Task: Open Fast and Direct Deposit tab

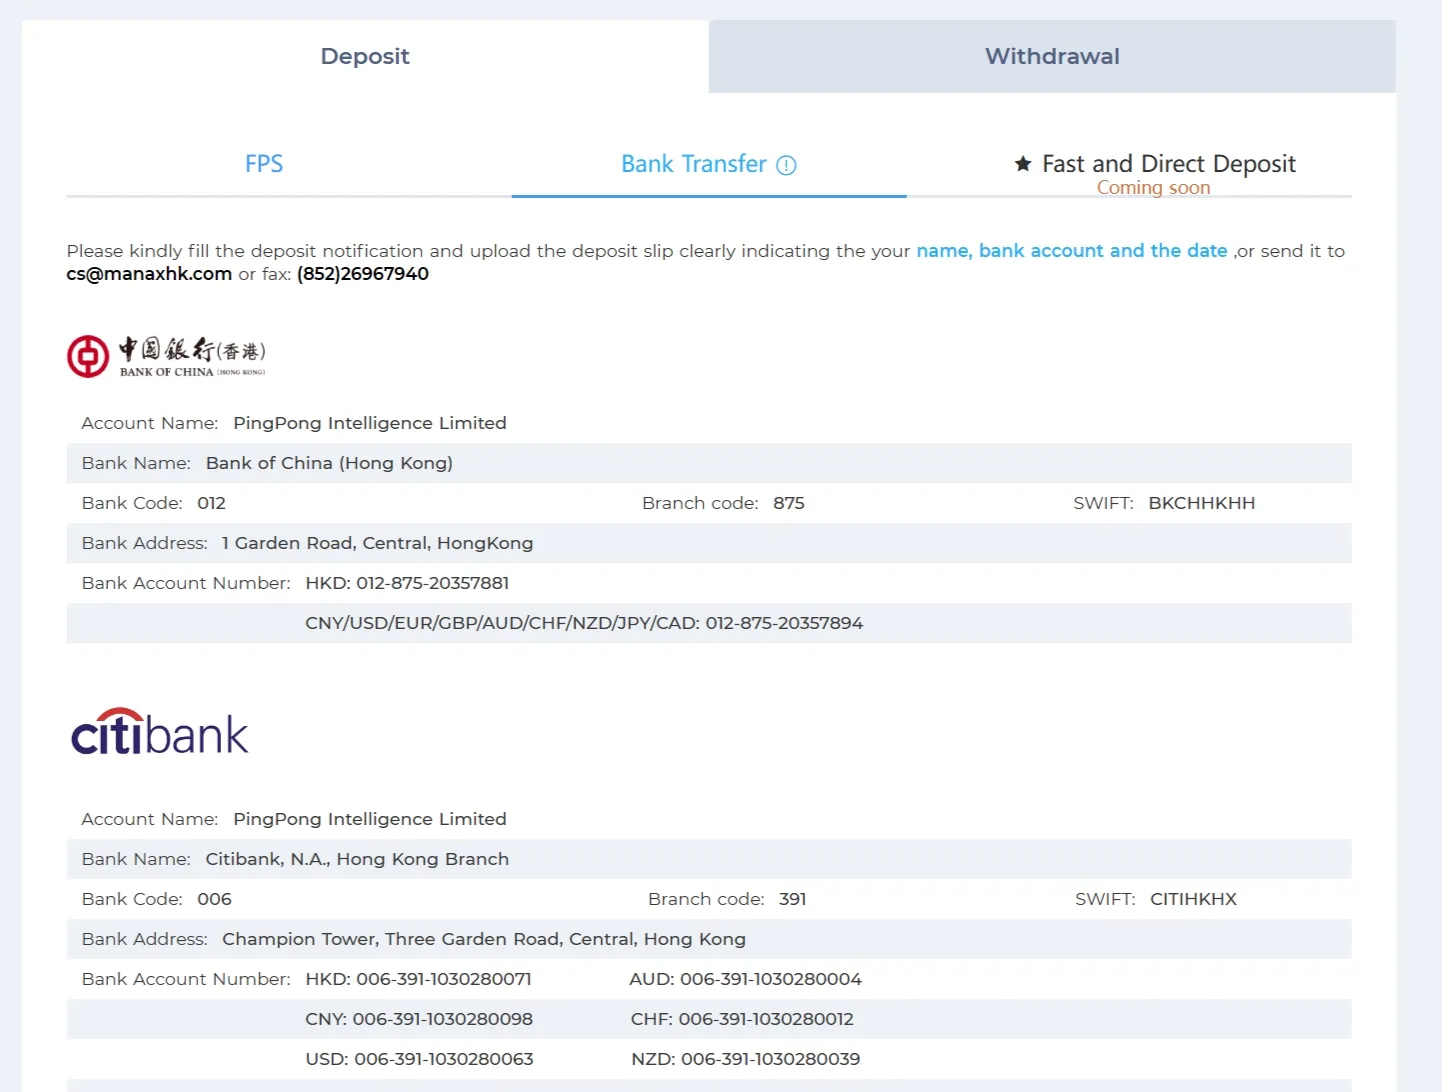Action: pyautogui.click(x=1168, y=164)
